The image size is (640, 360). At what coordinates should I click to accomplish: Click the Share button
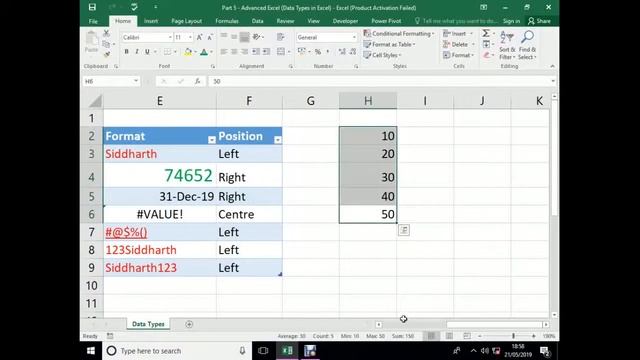[x=539, y=21]
